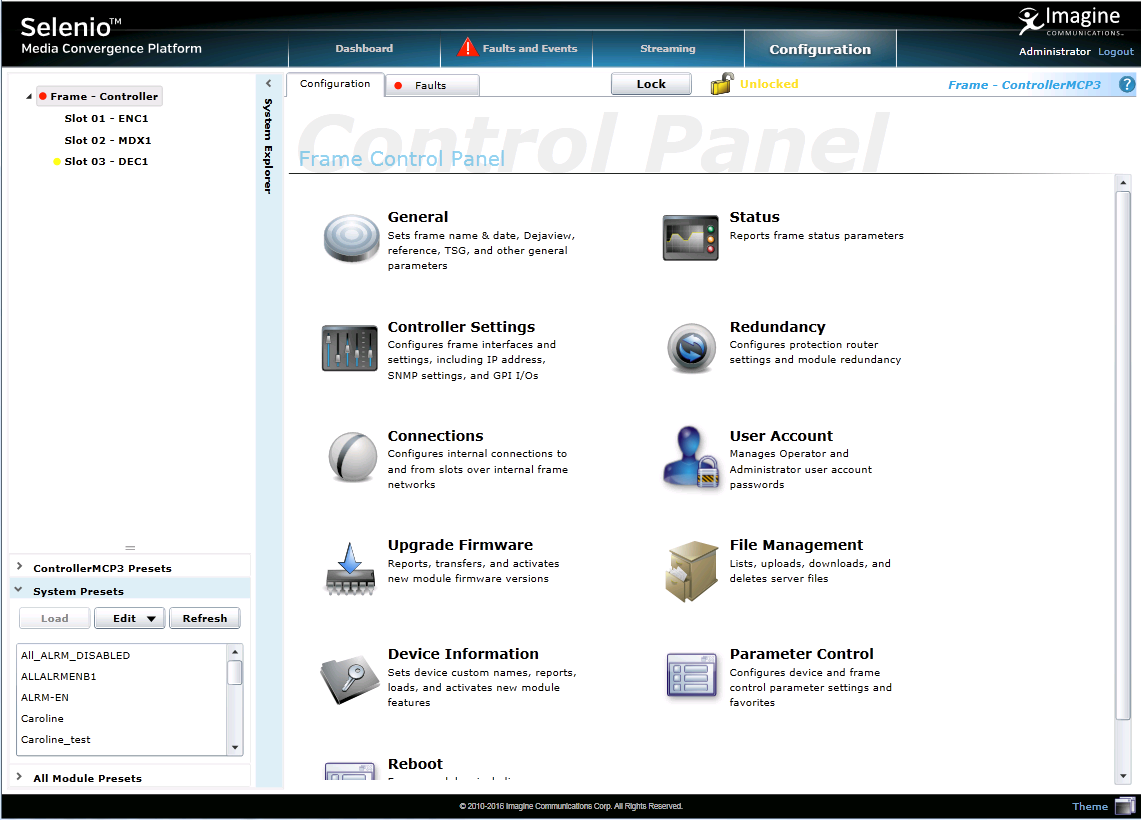Screen dimensions: 1141x820
Task: Select Slot 02 - MDX1 in tree
Action: 108,140
